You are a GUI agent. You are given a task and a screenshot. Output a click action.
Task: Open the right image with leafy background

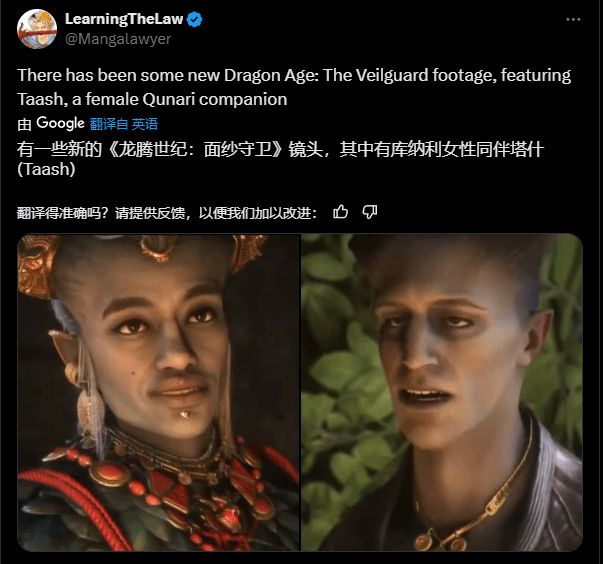442,393
